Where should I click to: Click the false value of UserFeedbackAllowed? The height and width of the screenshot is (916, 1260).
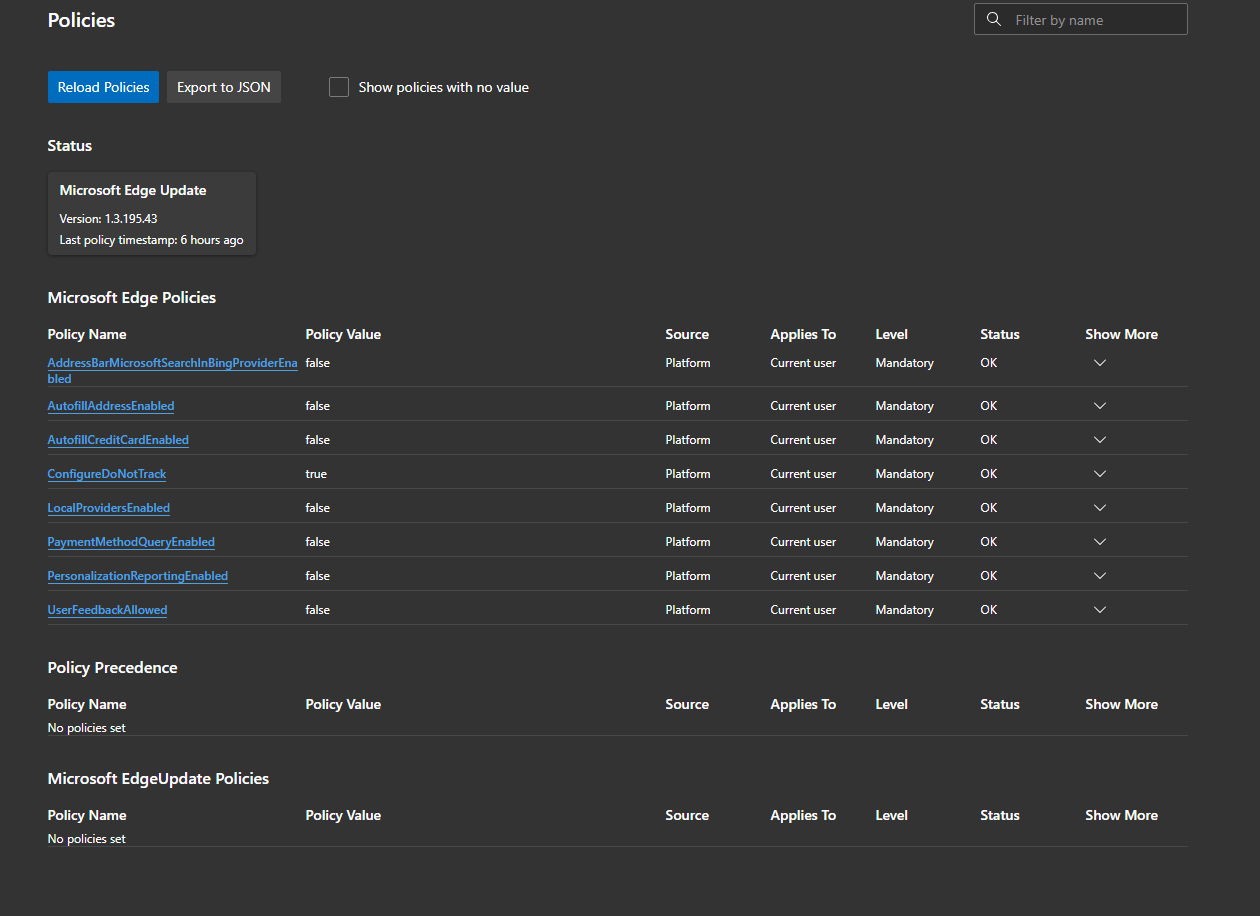[x=317, y=610]
